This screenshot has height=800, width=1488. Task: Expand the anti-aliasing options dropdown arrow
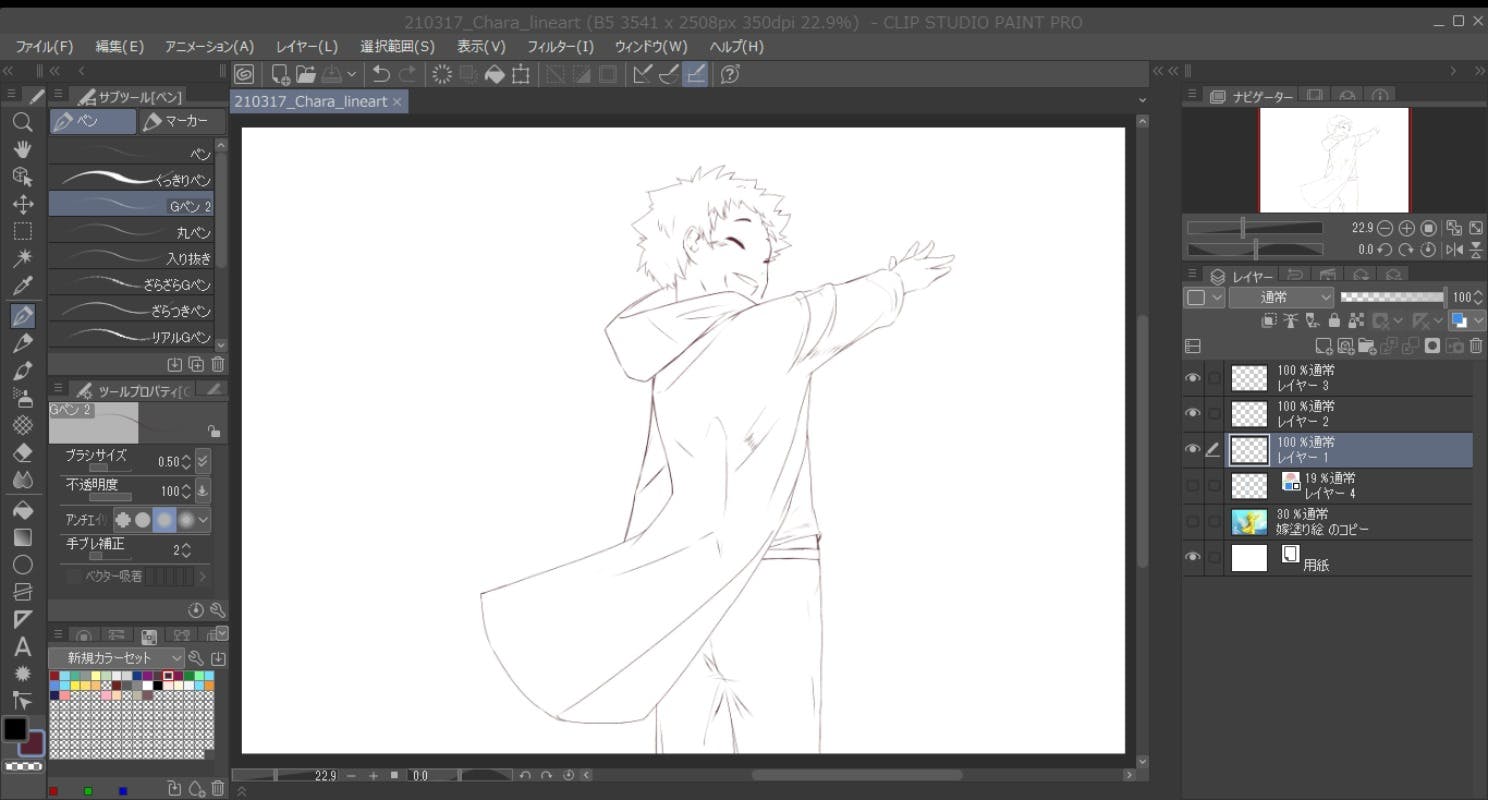204,520
